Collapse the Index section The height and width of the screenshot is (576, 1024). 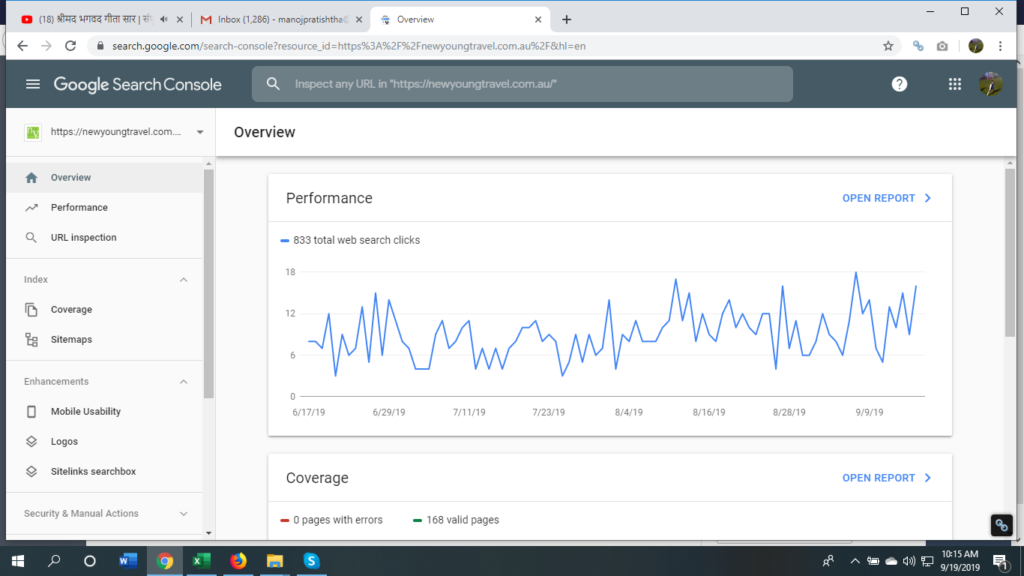[183, 280]
